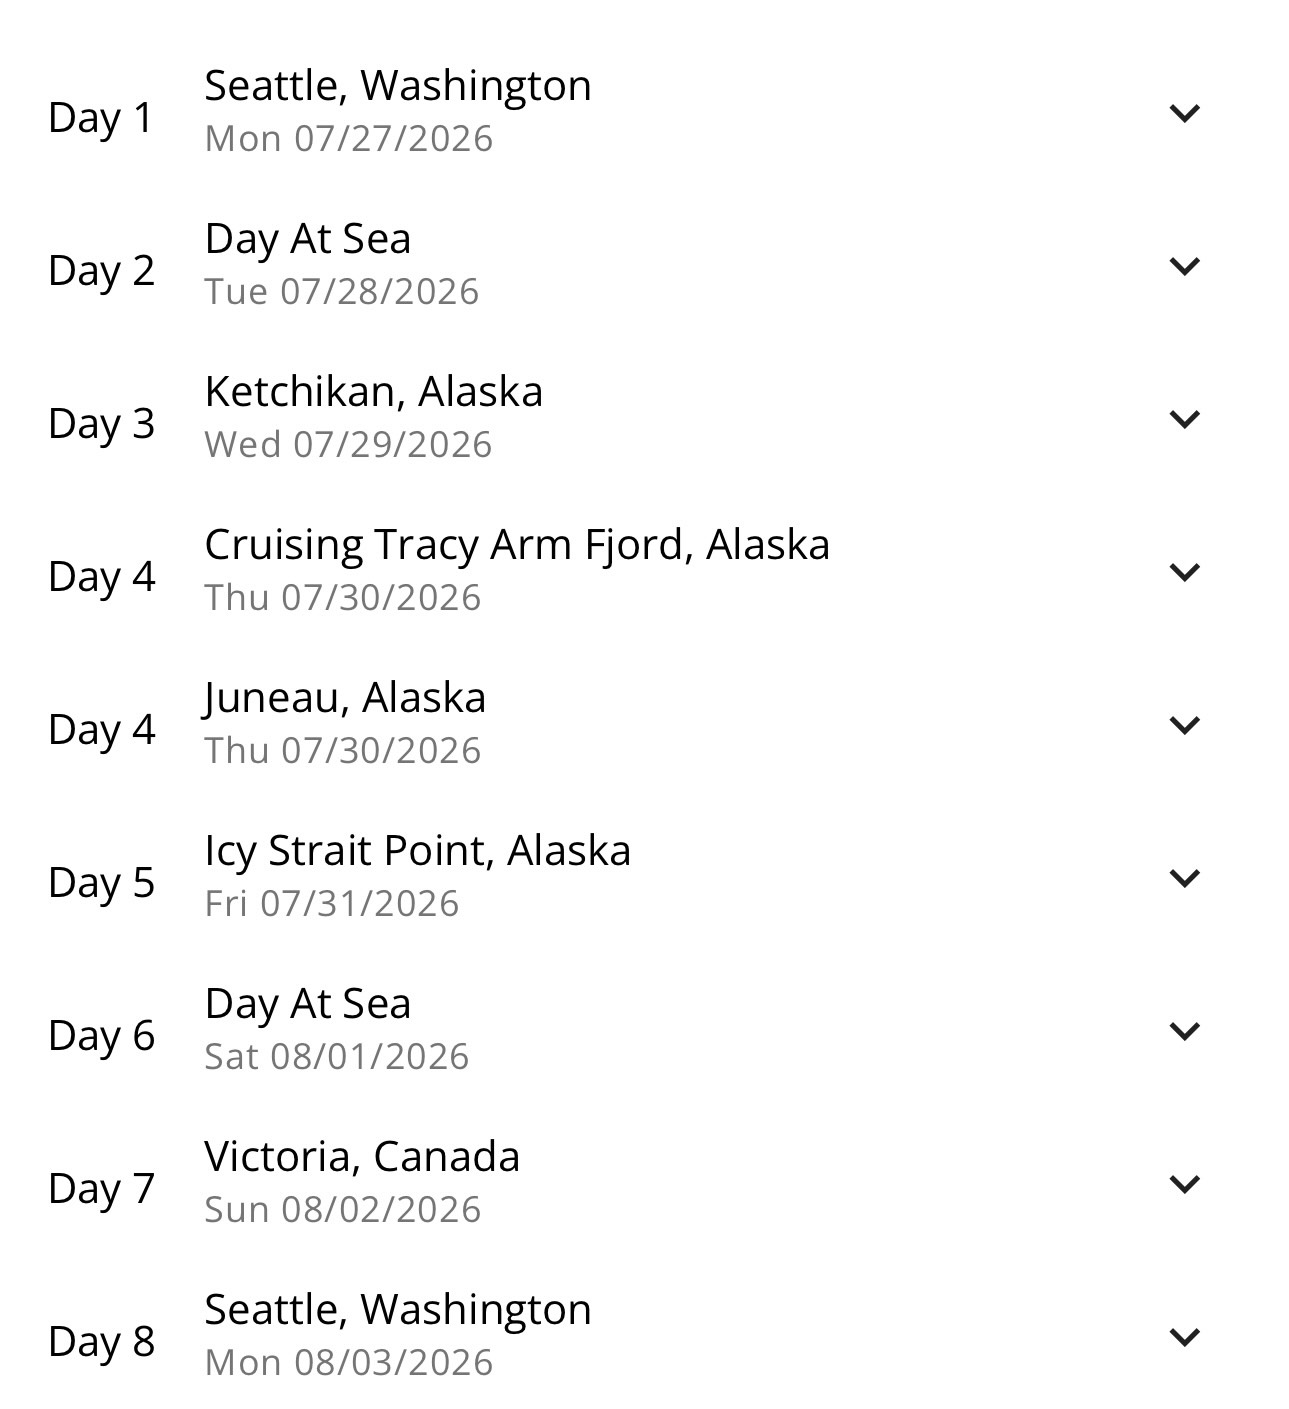Screen dimensions: 1289x1409
Task: Open the Juneau, Alaska port title
Action: point(344,698)
